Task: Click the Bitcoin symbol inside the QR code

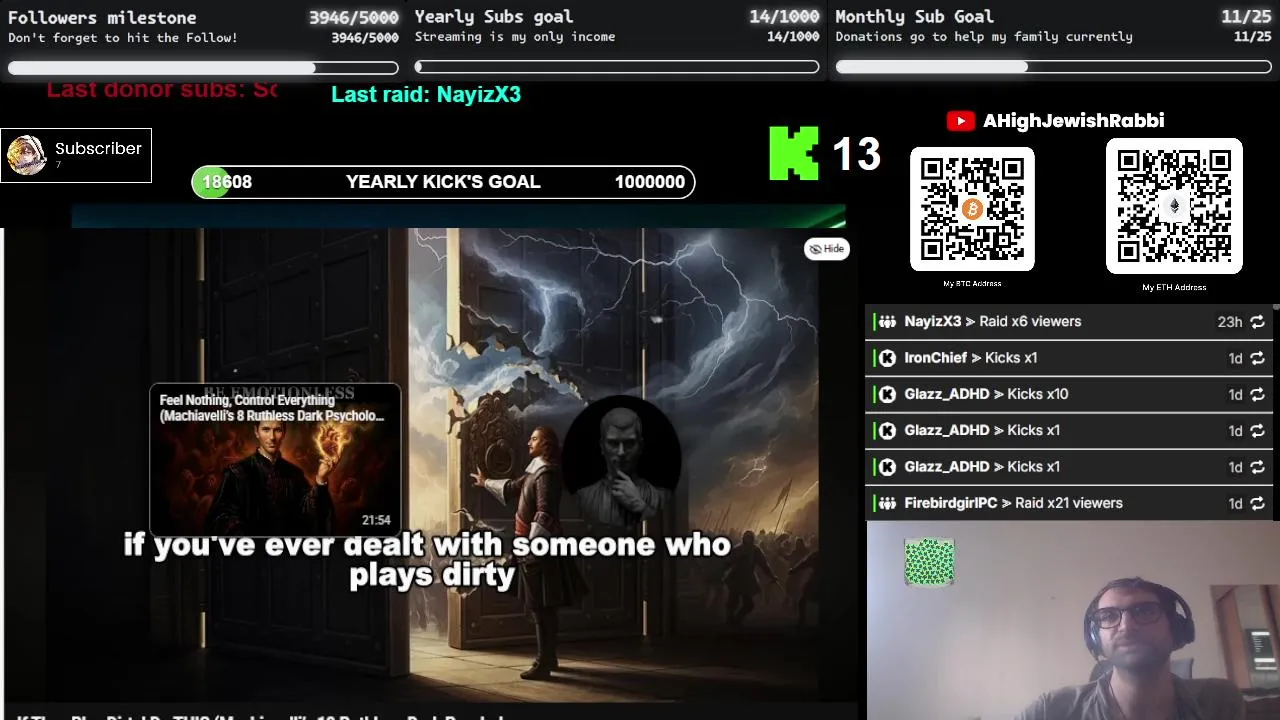Action: 972,209
